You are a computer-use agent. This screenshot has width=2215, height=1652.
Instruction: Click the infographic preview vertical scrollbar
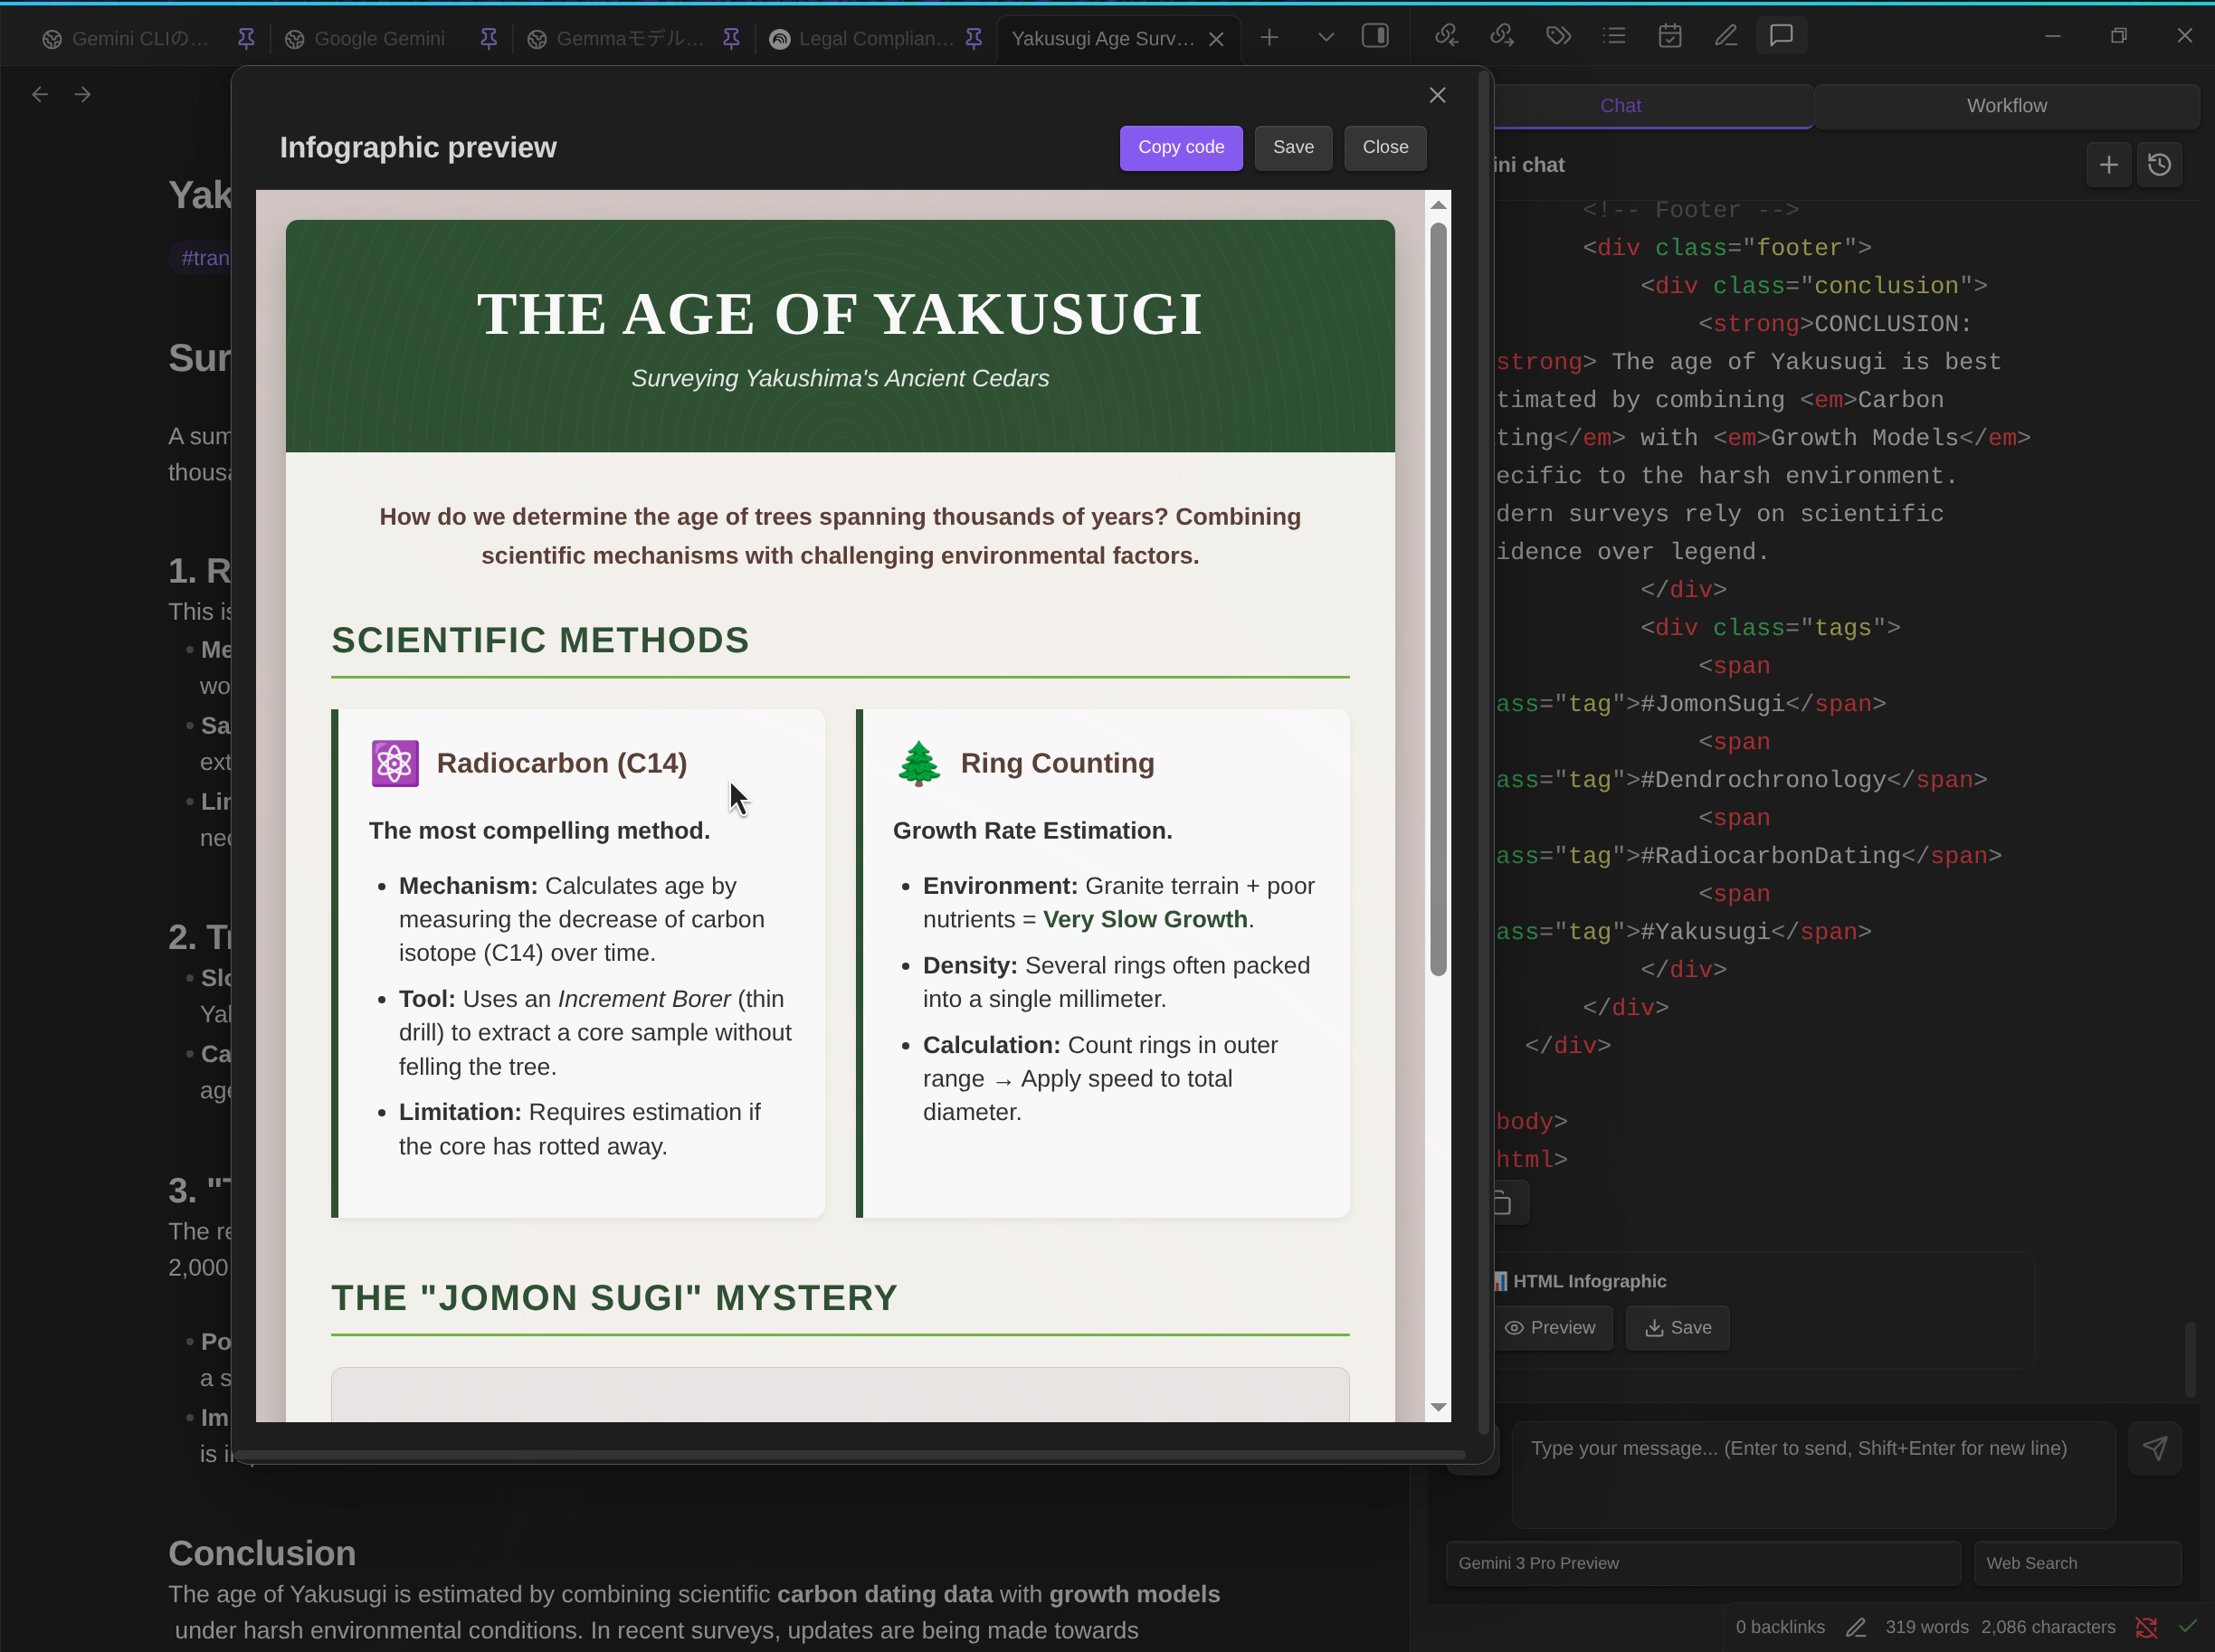[x=1438, y=600]
